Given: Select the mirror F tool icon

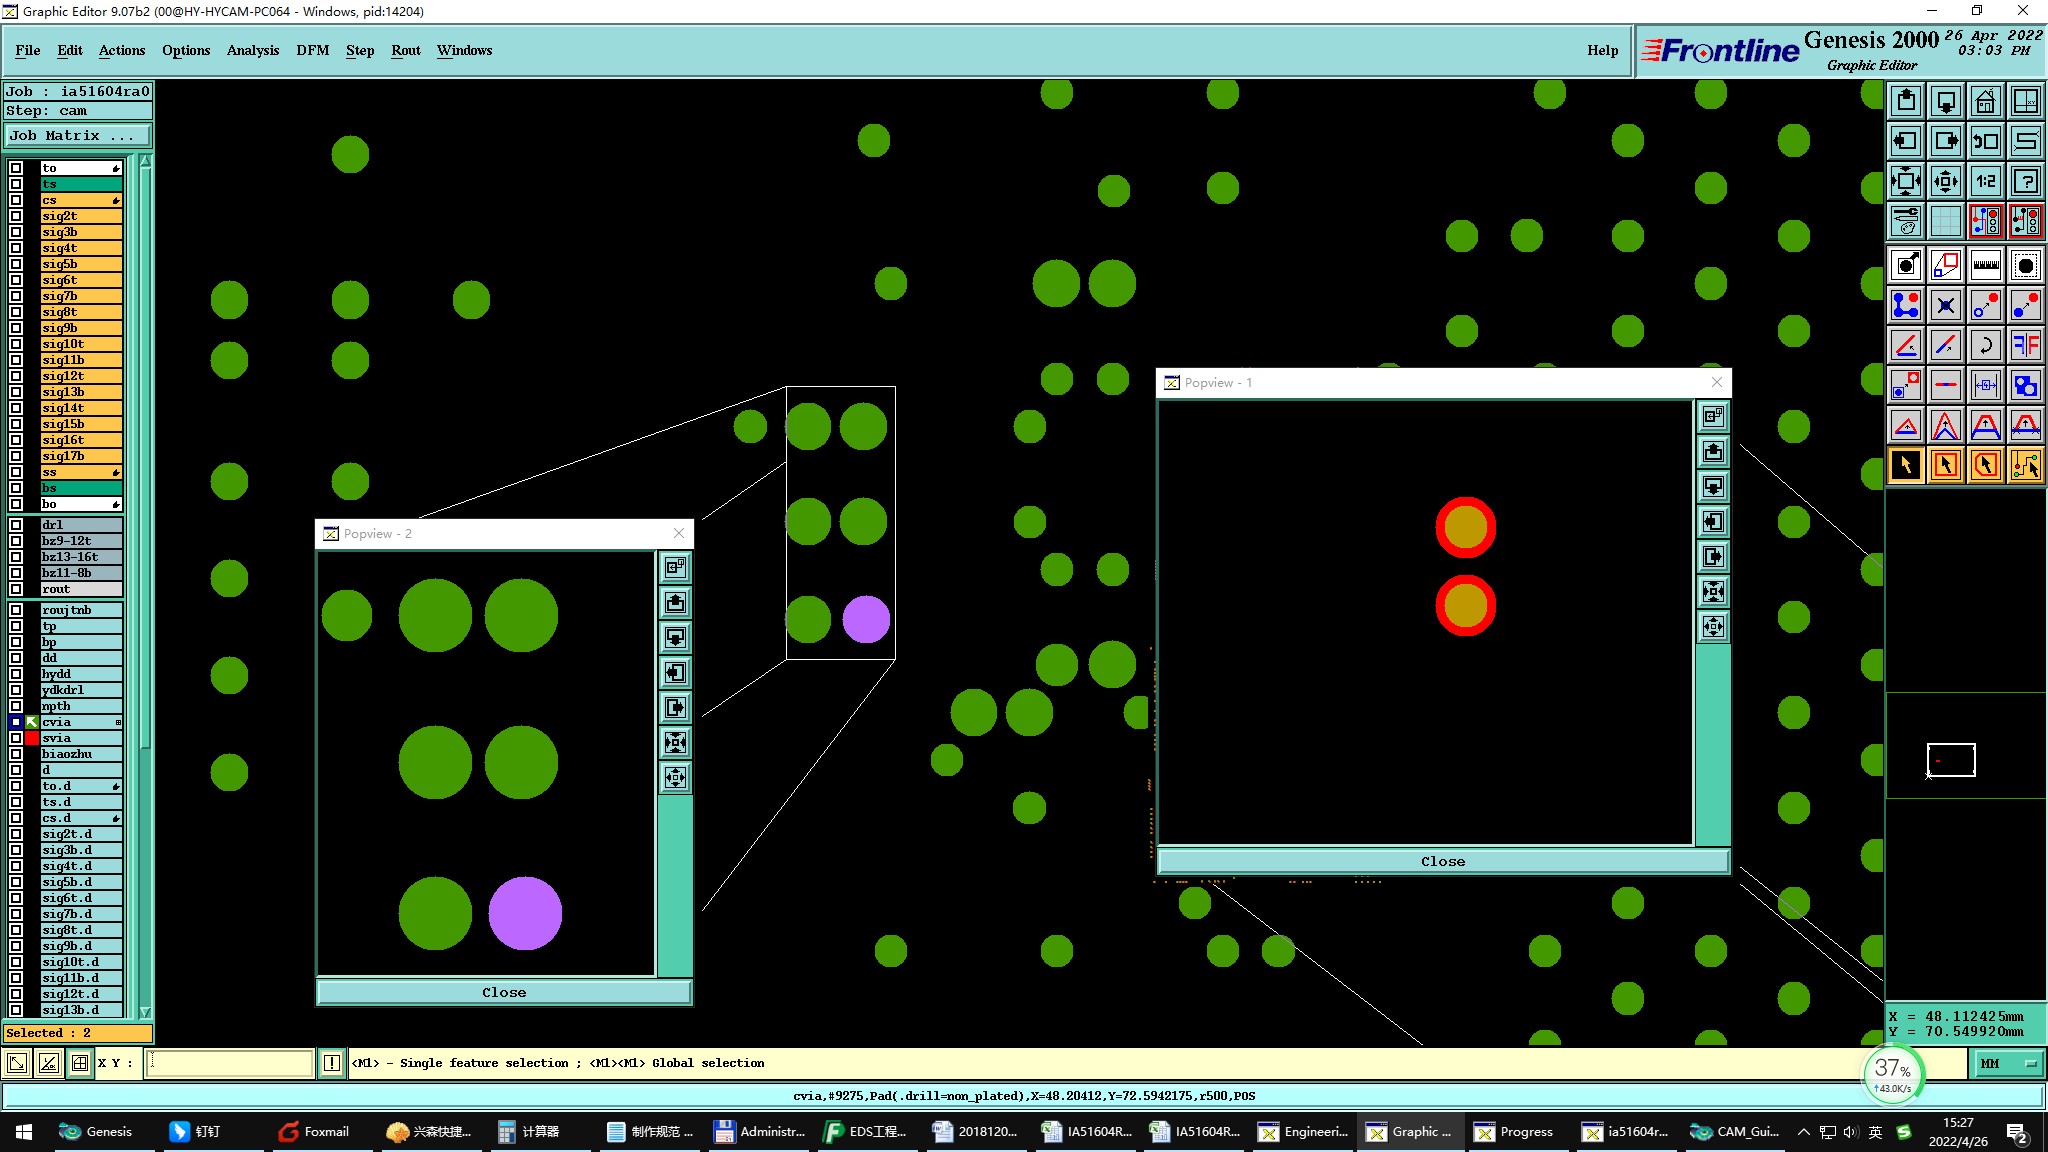Looking at the screenshot, I should [2025, 345].
